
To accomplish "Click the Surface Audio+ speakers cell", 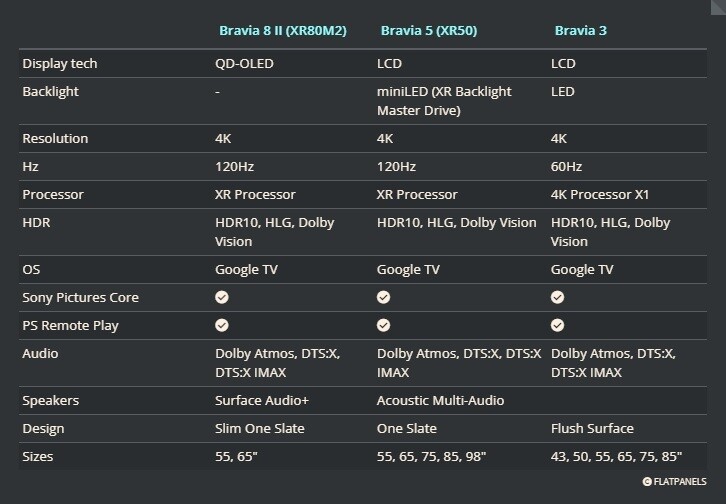I will click(x=262, y=400).
